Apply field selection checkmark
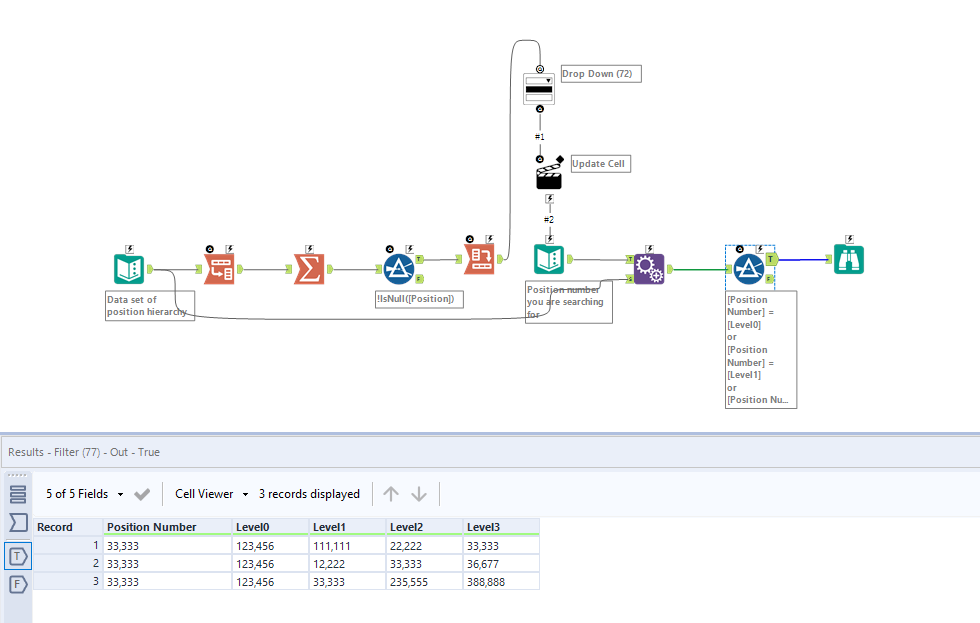This screenshot has height=623, width=980. pos(142,494)
